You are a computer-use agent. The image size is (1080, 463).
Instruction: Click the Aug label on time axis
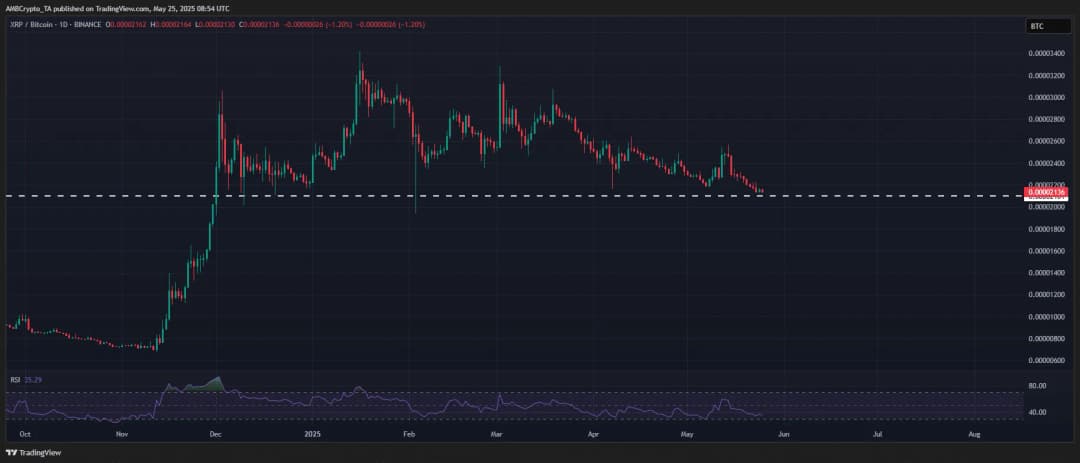973,435
